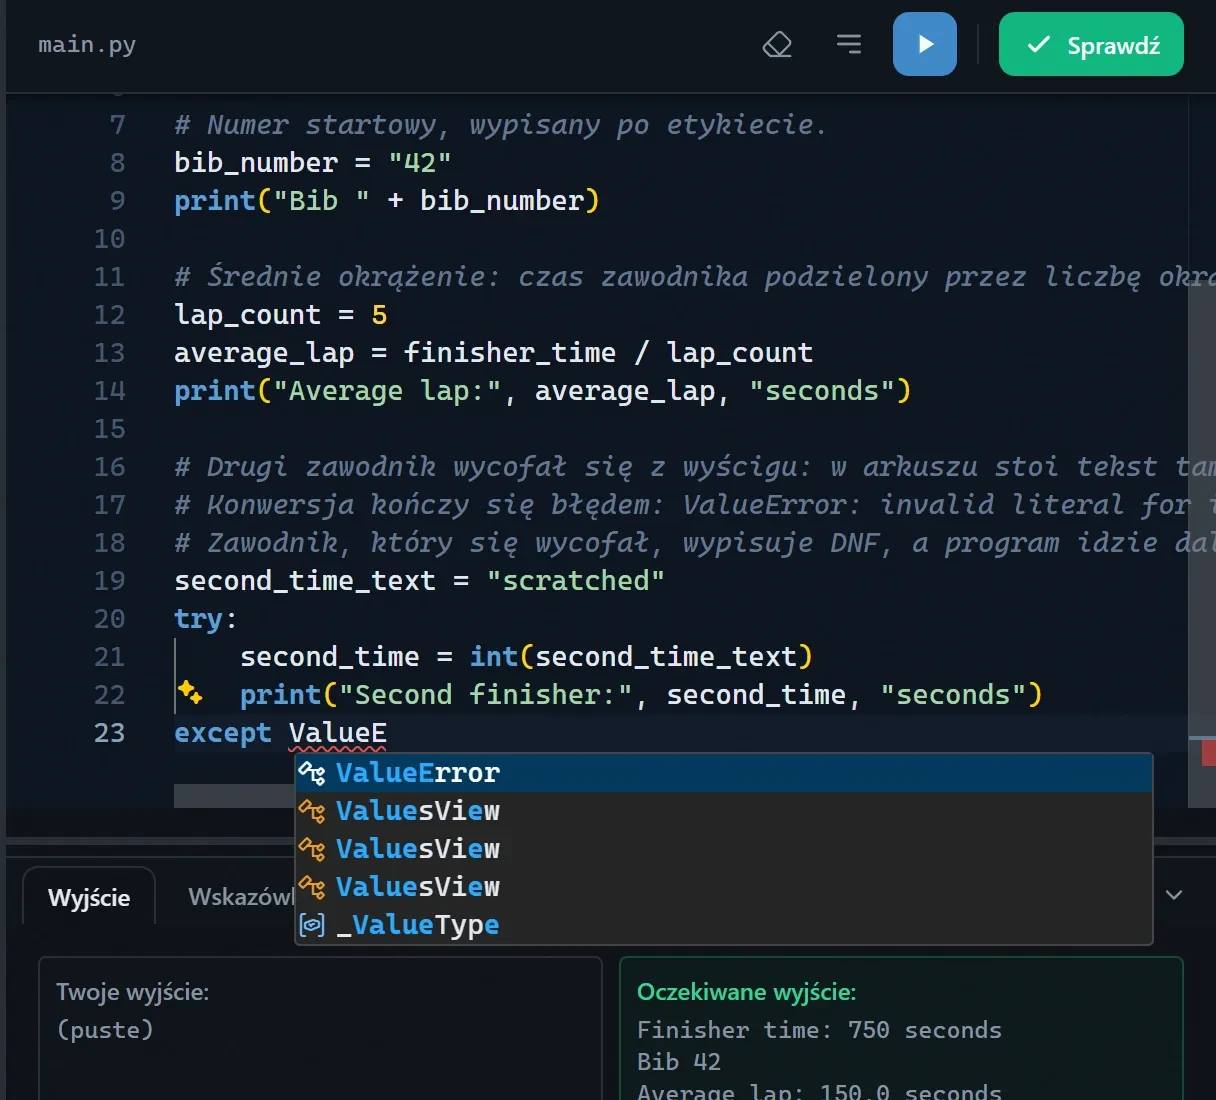Click the 'except ValueE' text on line 23
The image size is (1216, 1100).
point(280,733)
